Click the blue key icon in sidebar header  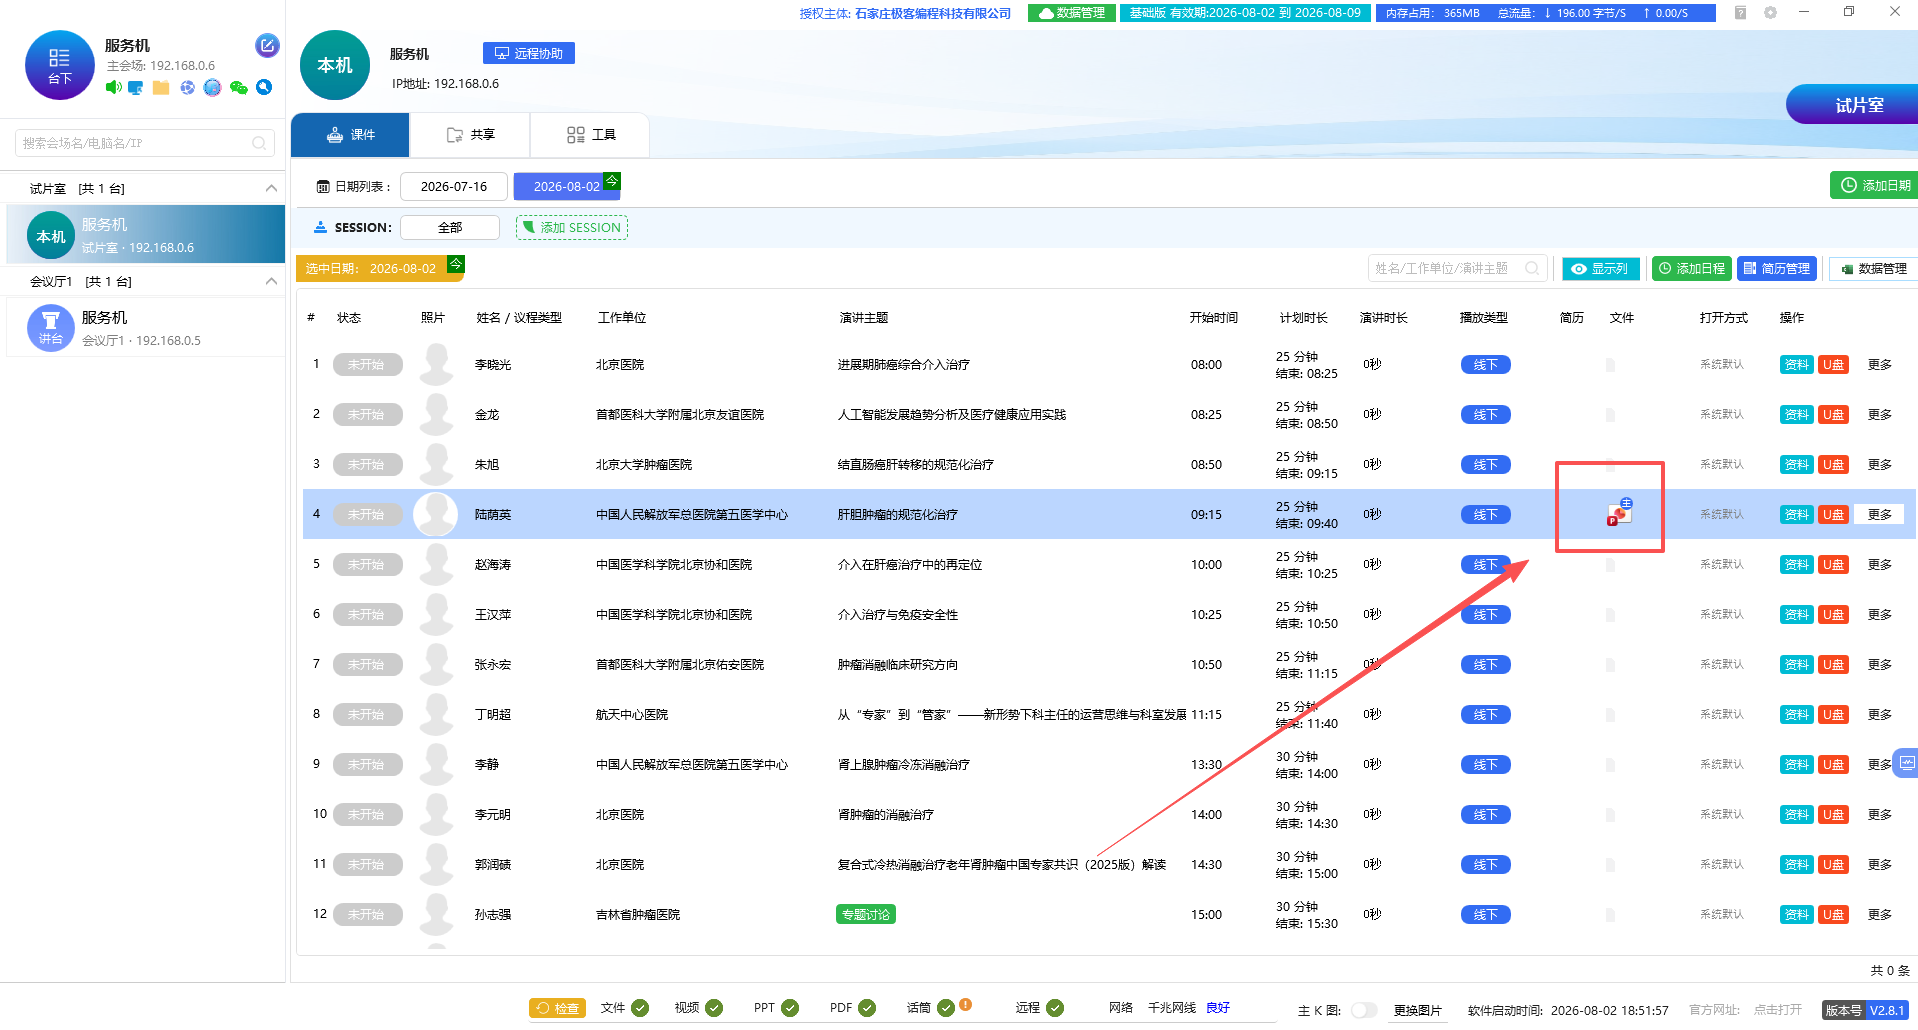(264, 87)
